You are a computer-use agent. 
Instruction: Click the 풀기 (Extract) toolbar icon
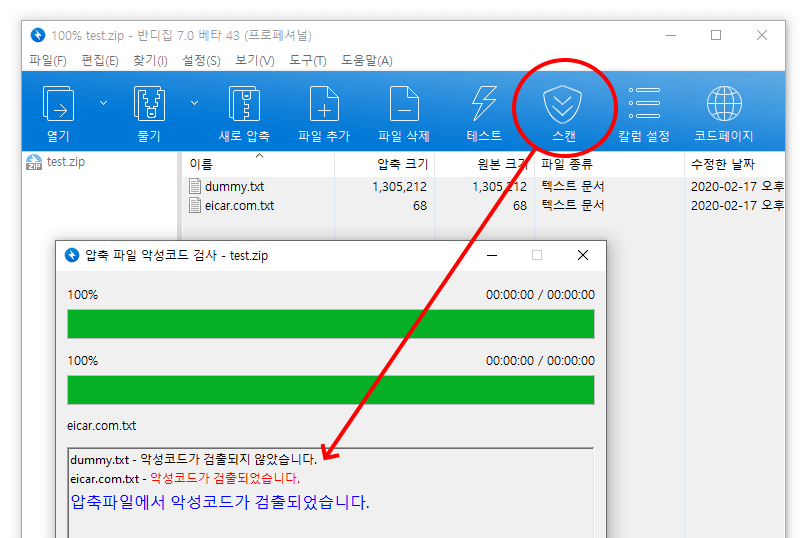point(149,103)
